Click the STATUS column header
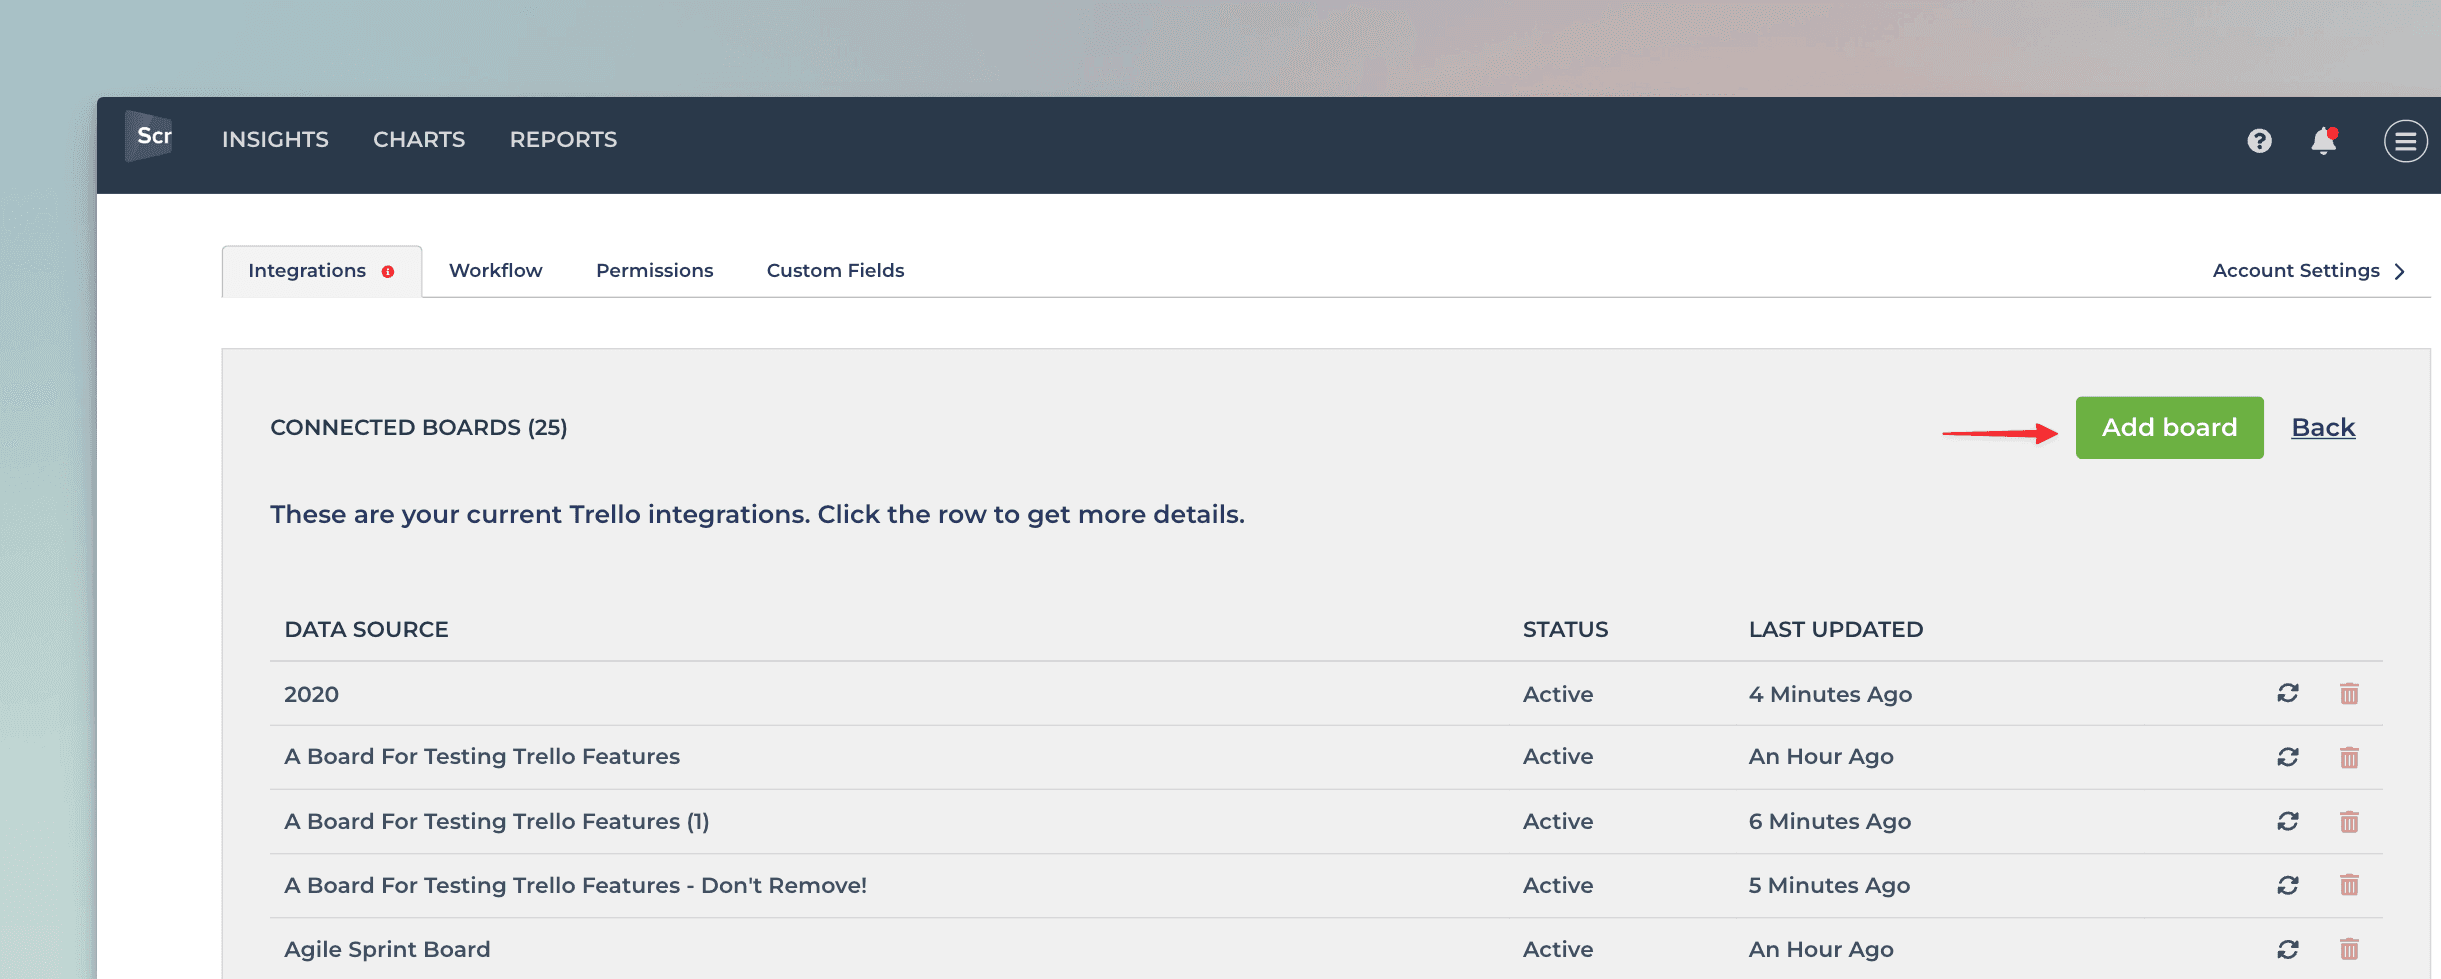 click(x=1565, y=630)
